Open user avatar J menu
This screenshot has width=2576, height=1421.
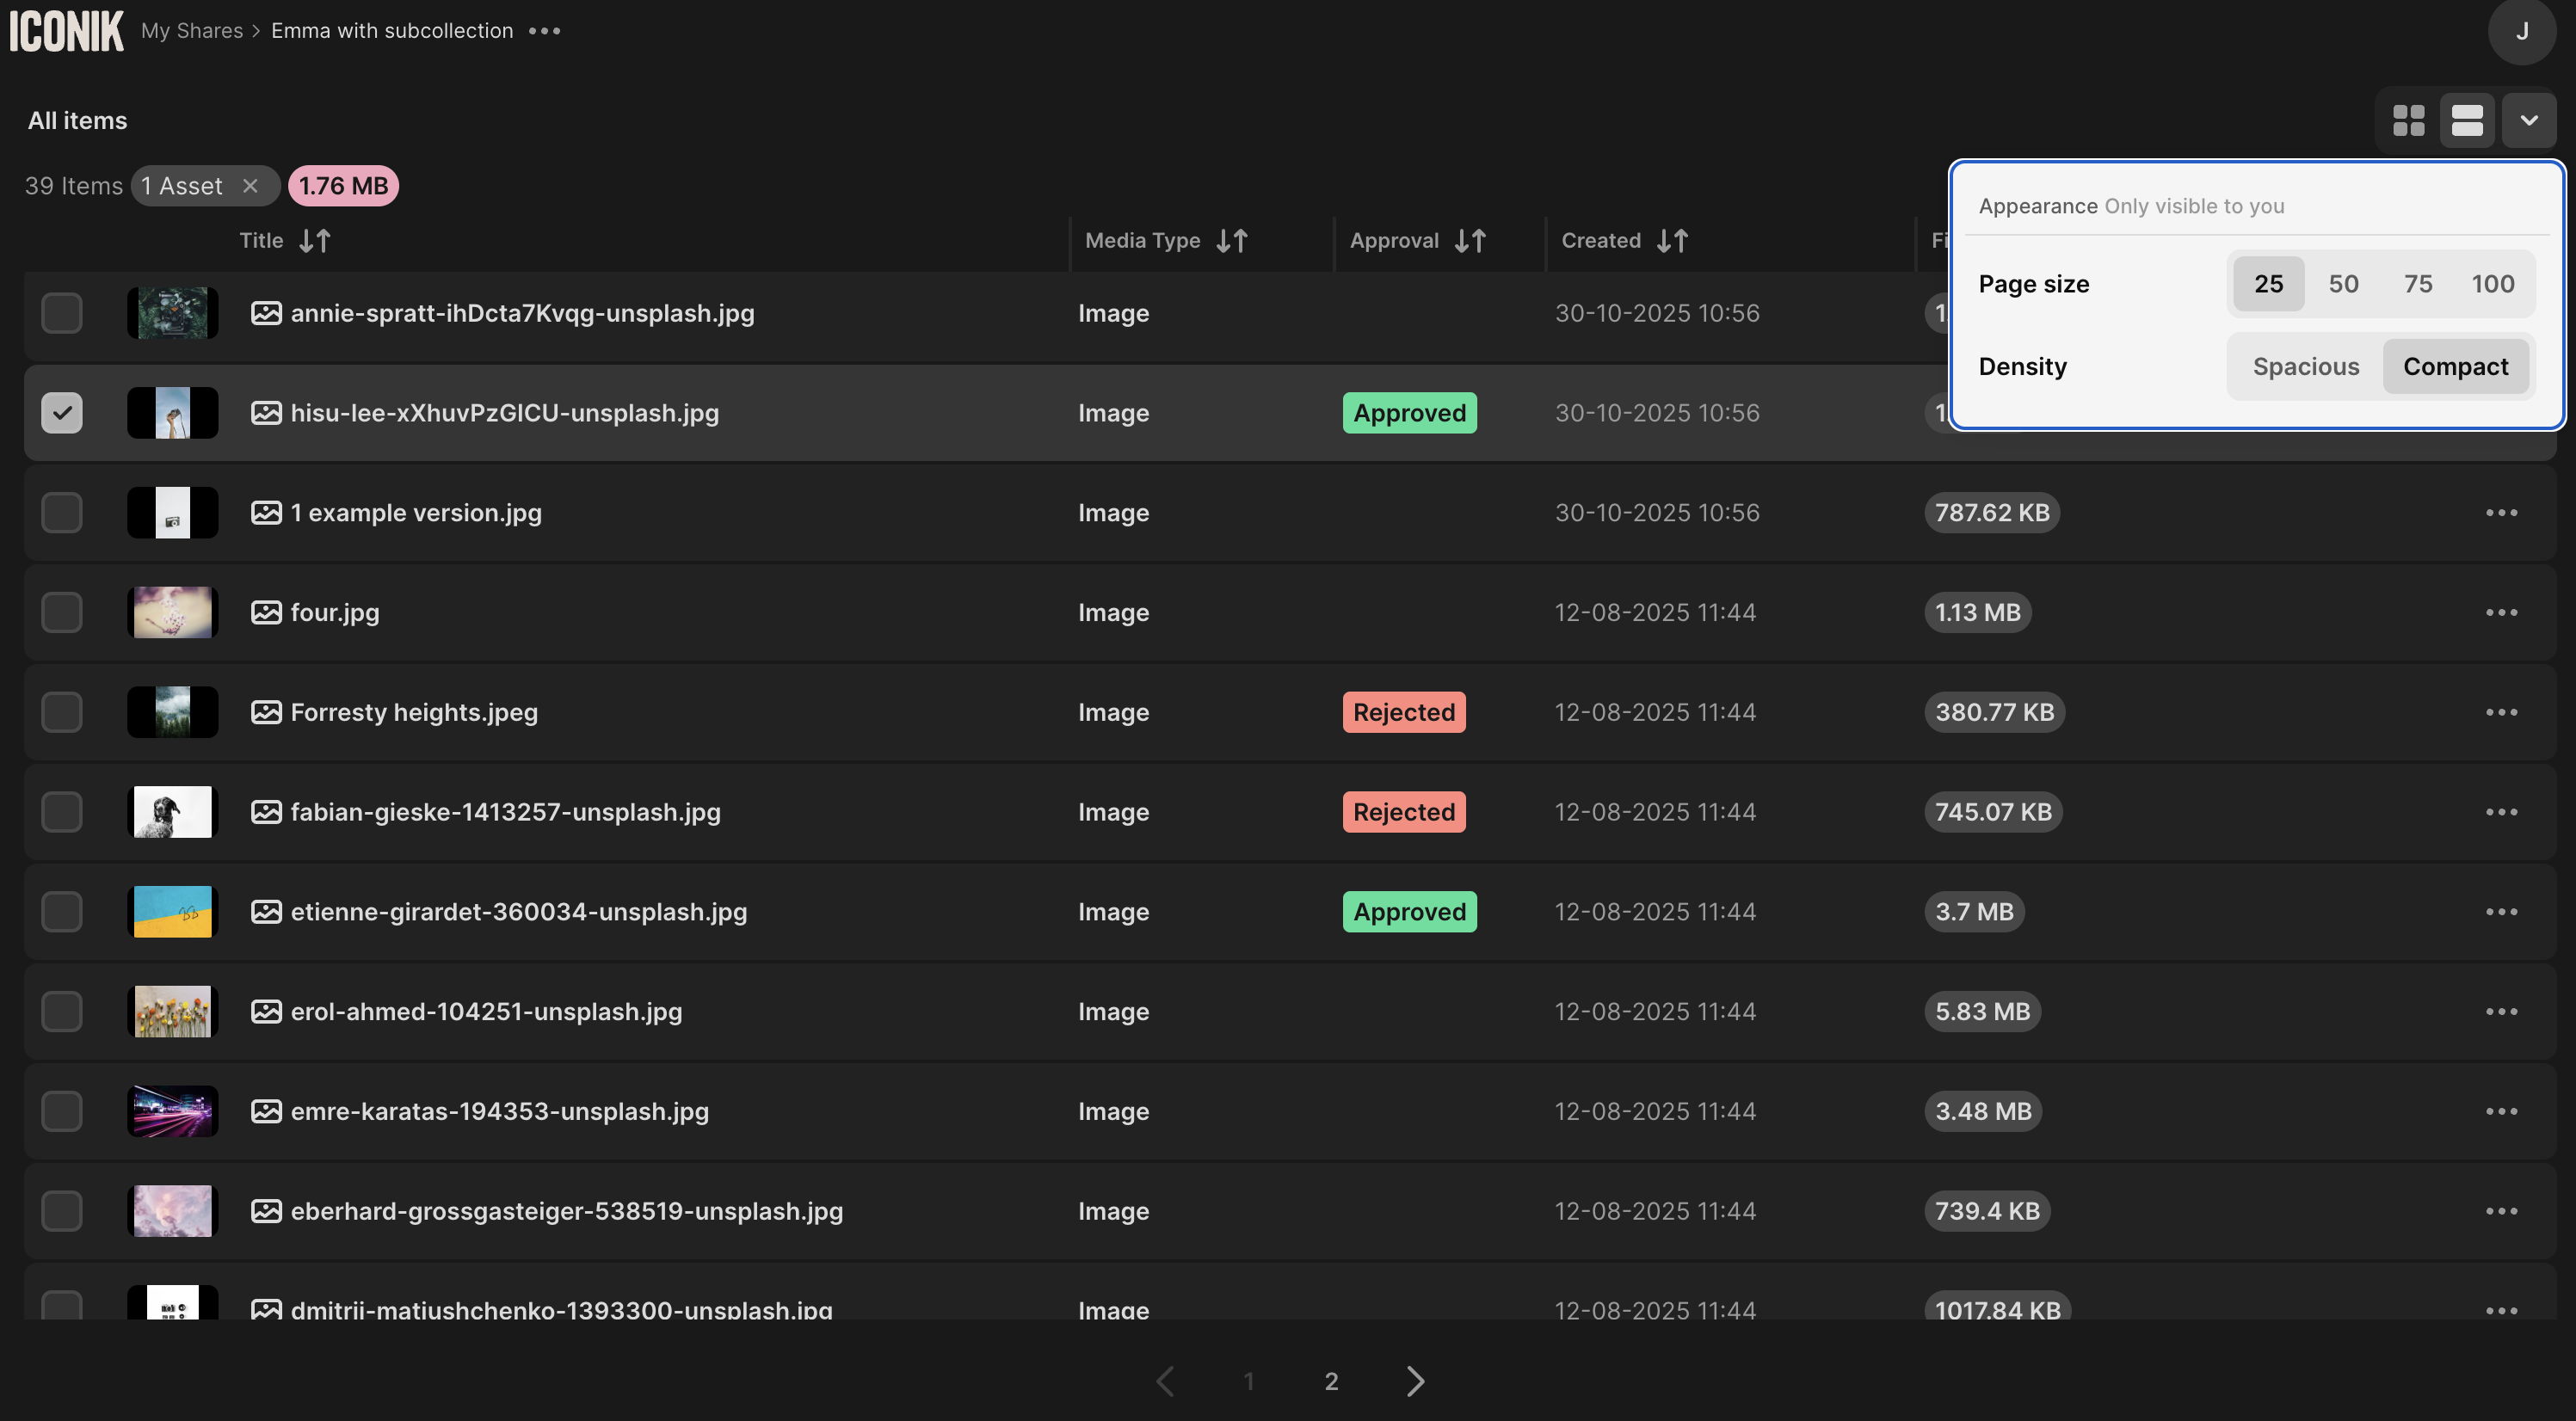(x=2521, y=32)
